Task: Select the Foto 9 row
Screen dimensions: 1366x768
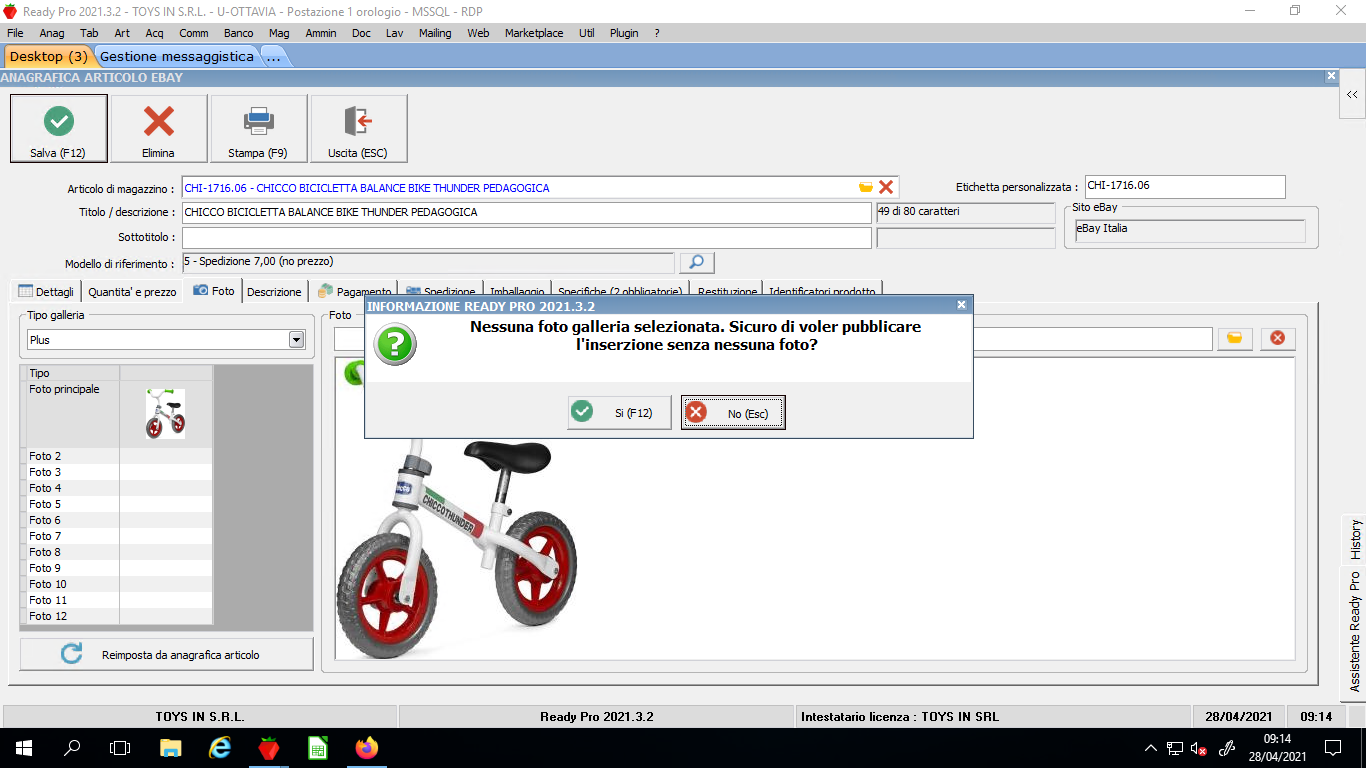Action: (x=116, y=568)
